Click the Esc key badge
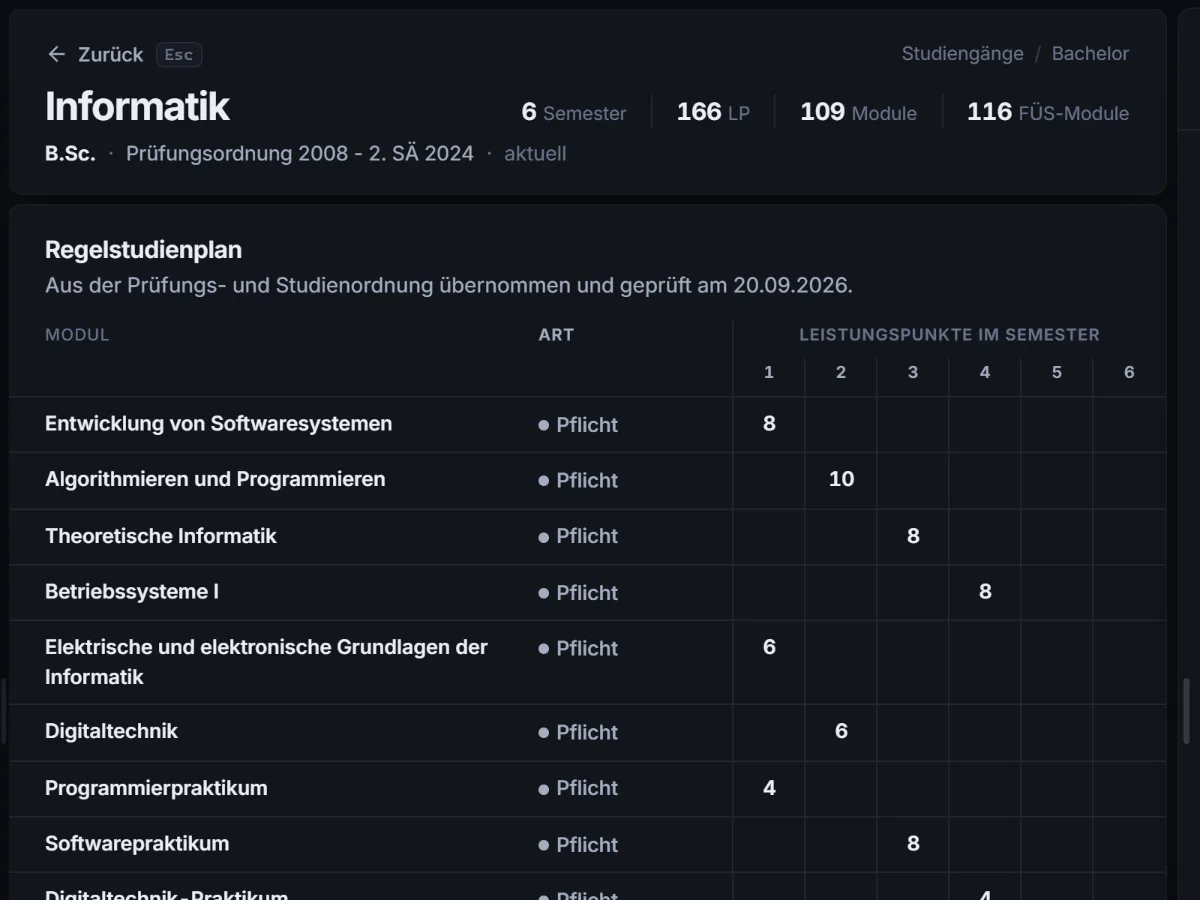This screenshot has height=900, width=1200. [179, 54]
